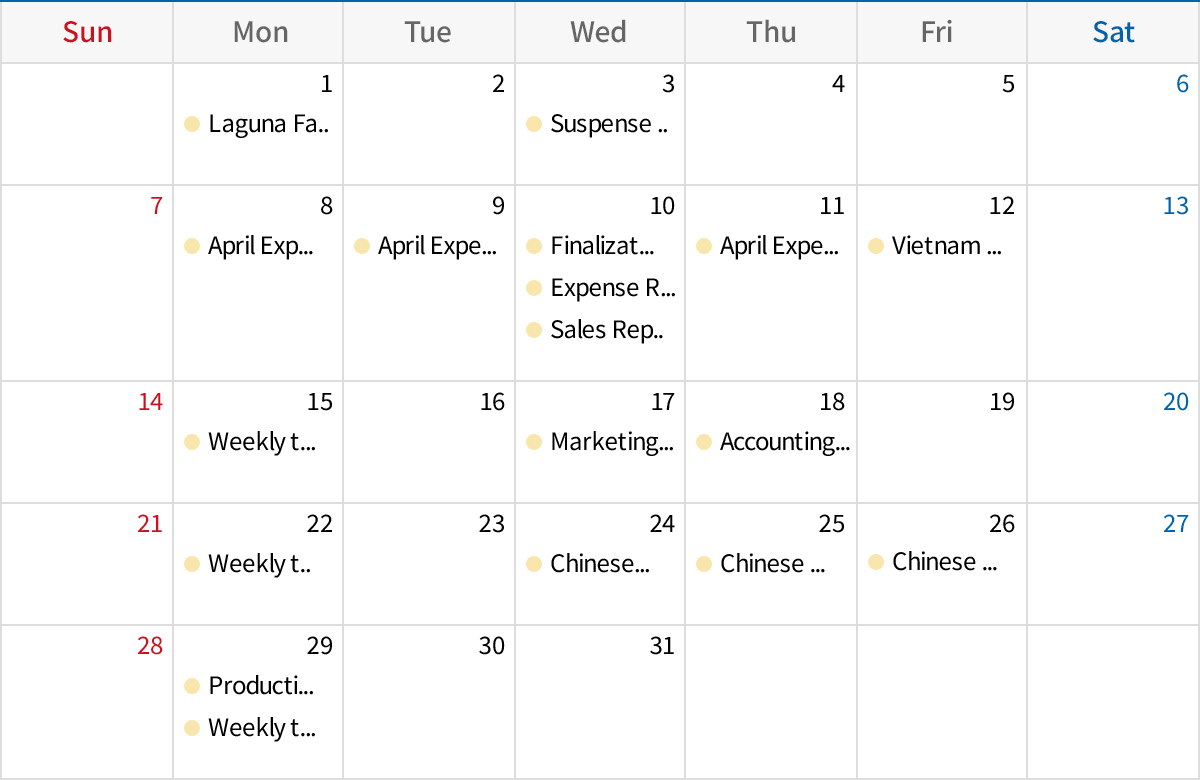Click the dot beside Marketing event on day 17
1200x780 pixels.
(x=533, y=441)
